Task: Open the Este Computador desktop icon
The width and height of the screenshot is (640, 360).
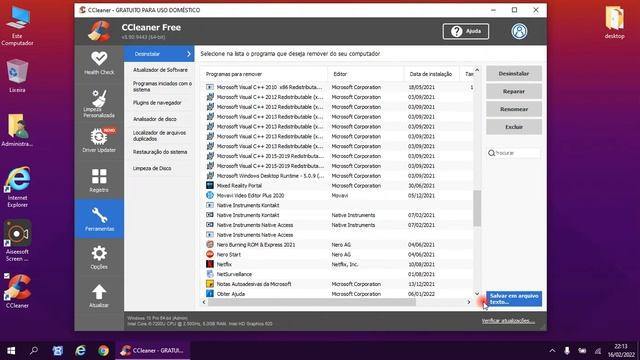Action: pyautogui.click(x=17, y=26)
